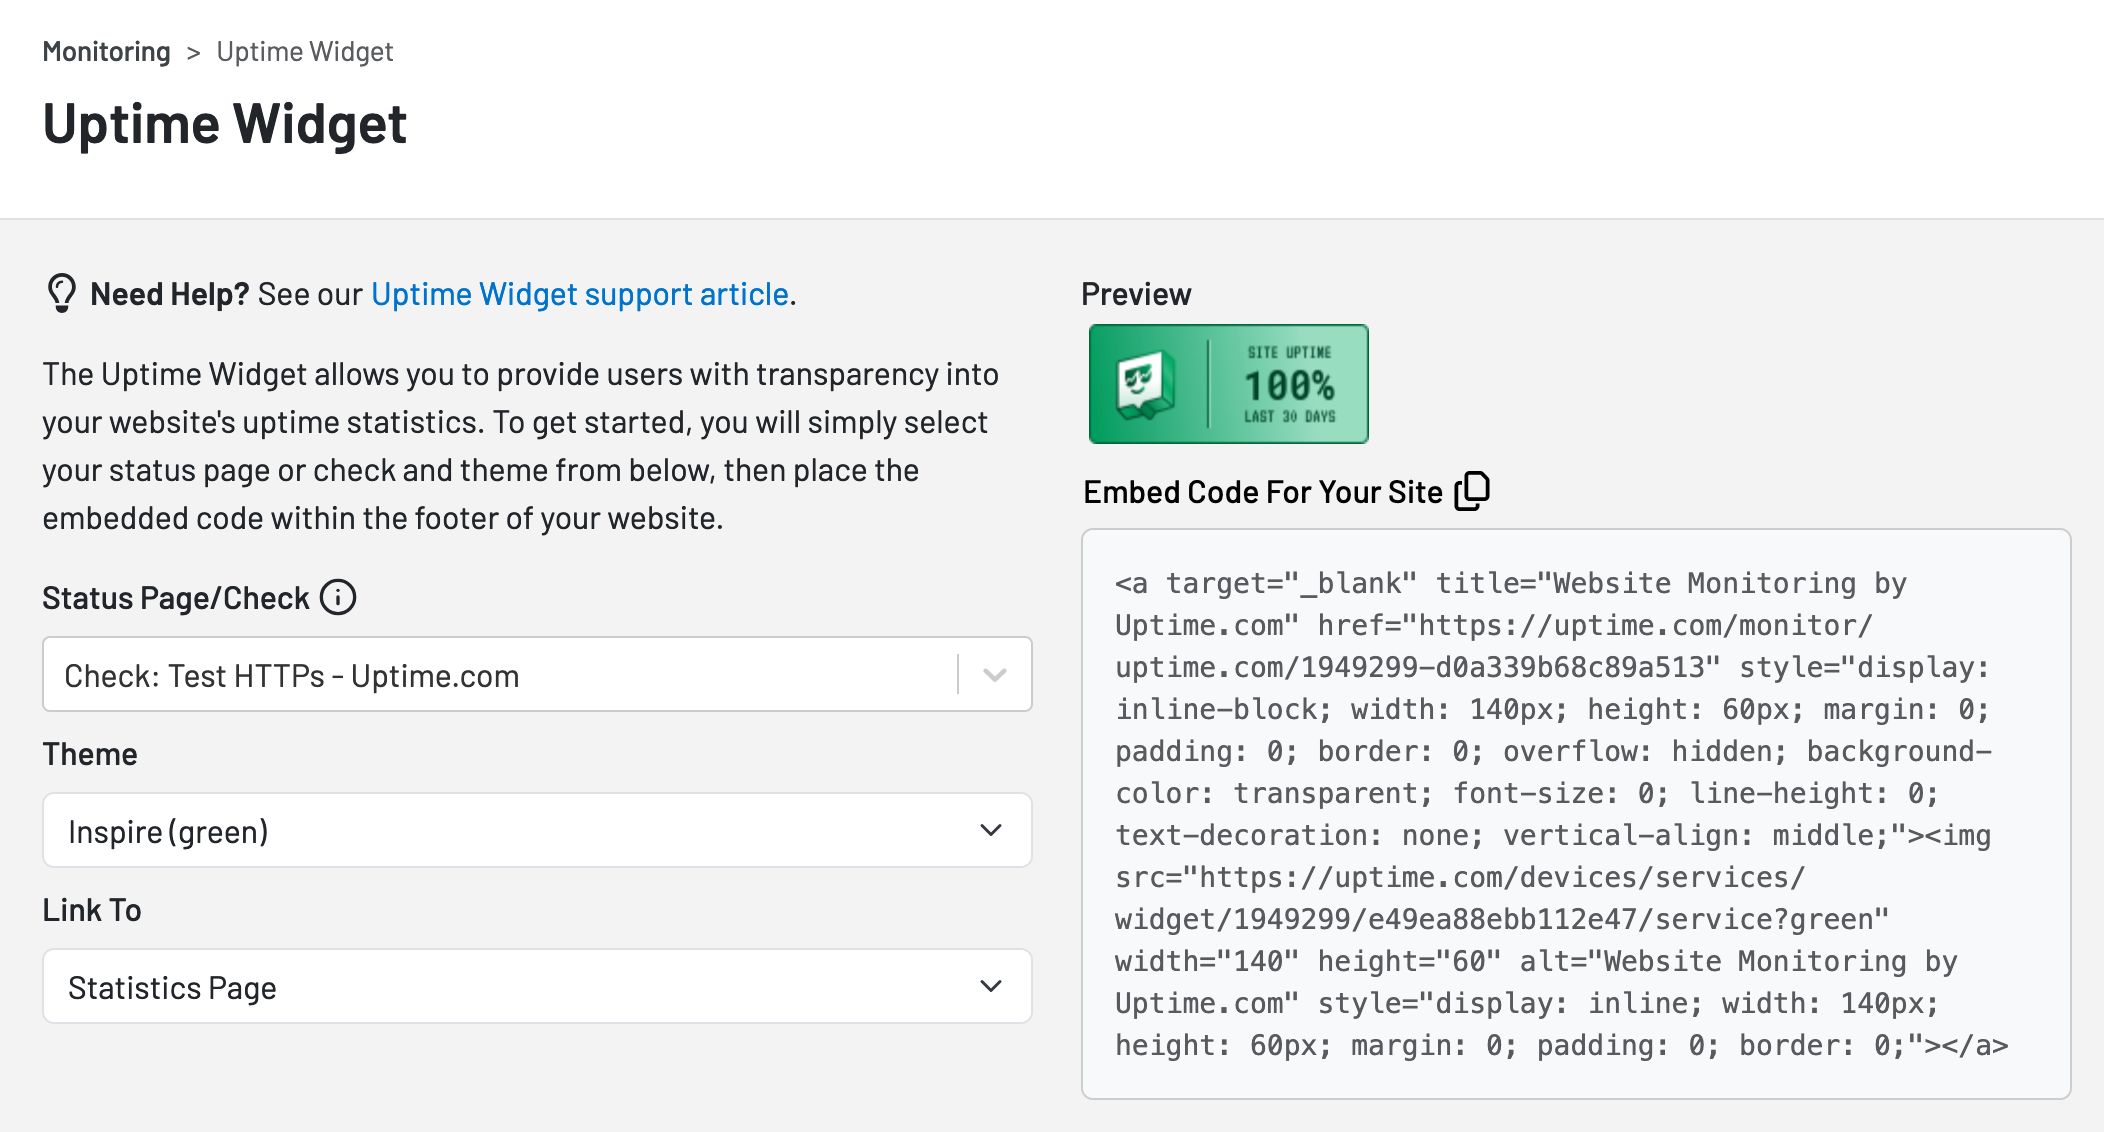Open the Status Page/Check info tooltip icon
This screenshot has width=2104, height=1132.
point(338,597)
